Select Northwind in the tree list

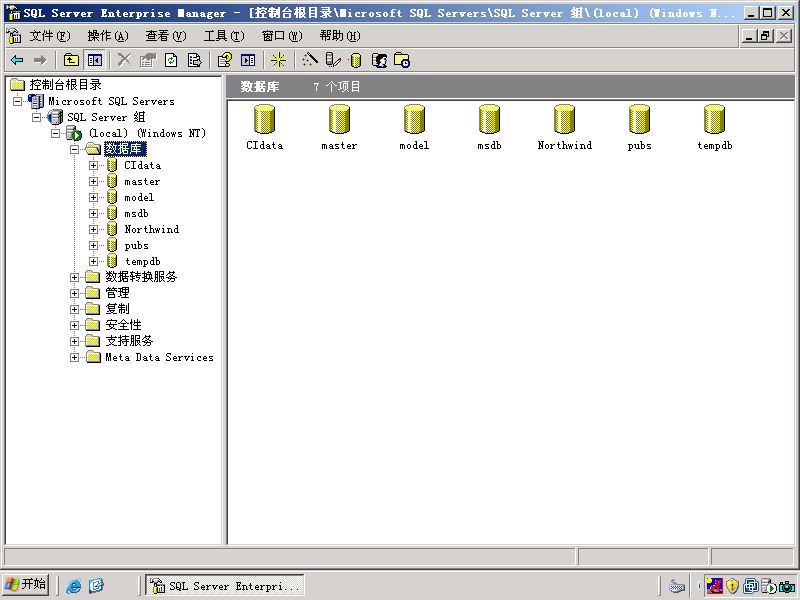(152, 230)
